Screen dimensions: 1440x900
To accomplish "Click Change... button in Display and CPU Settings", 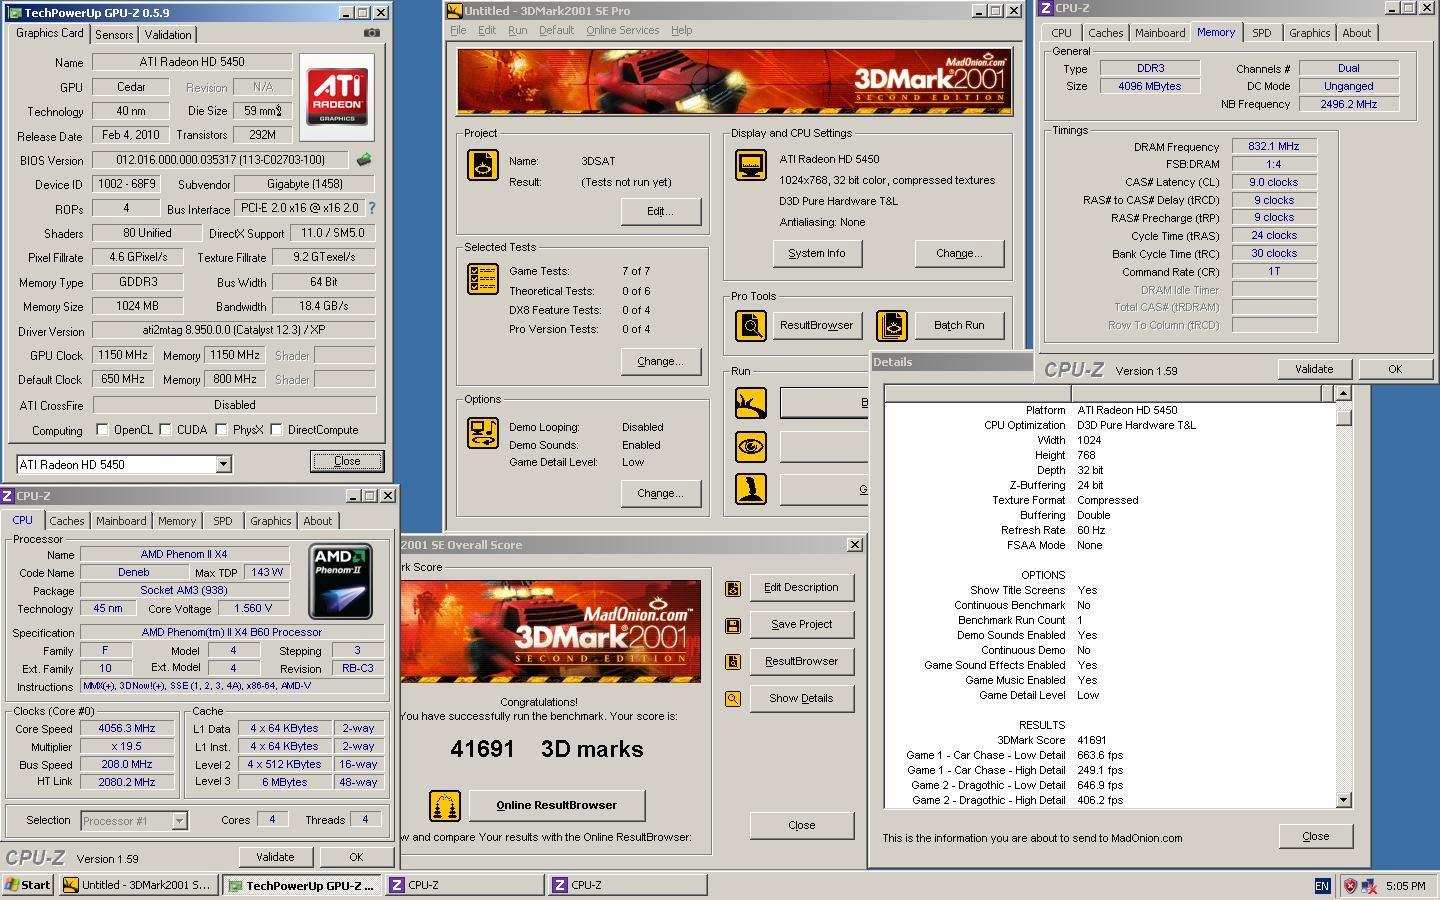I will (x=959, y=253).
